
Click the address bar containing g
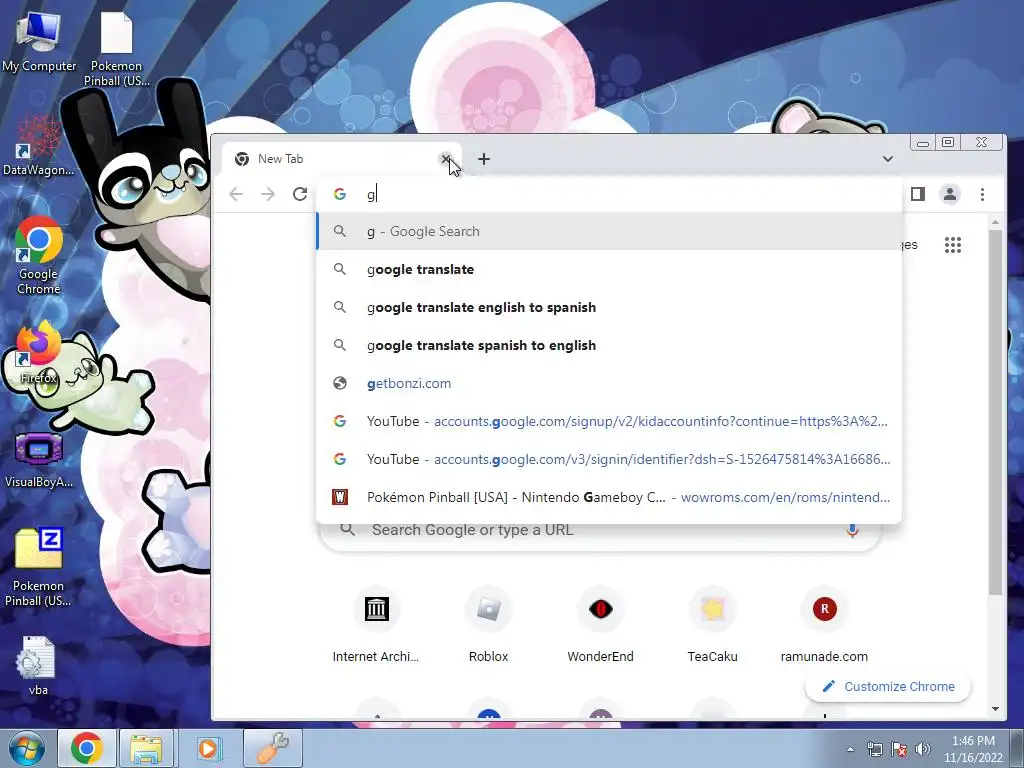click(609, 194)
